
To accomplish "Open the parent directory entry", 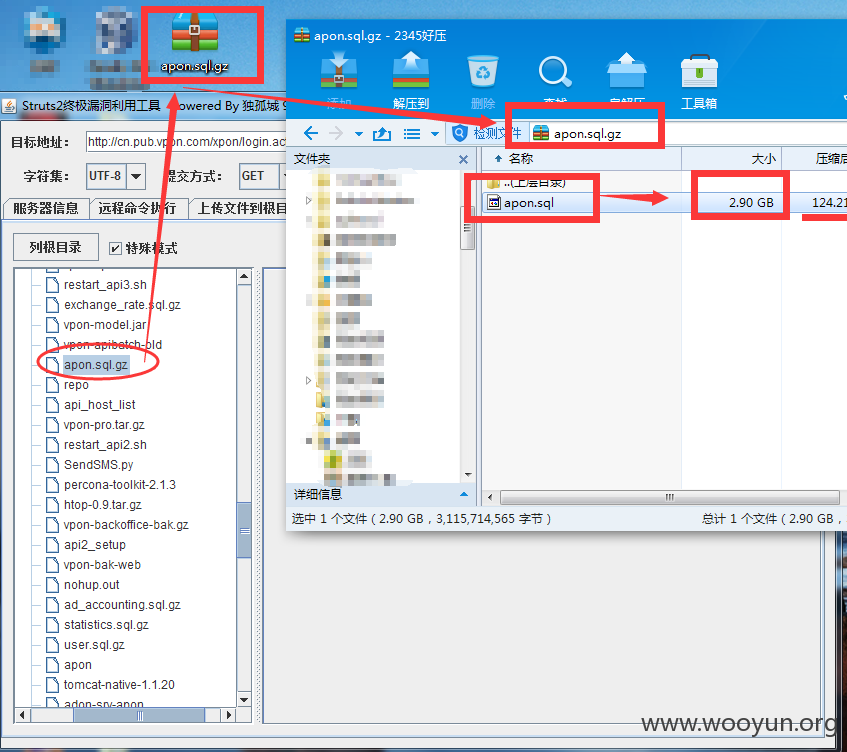I will pos(527,183).
